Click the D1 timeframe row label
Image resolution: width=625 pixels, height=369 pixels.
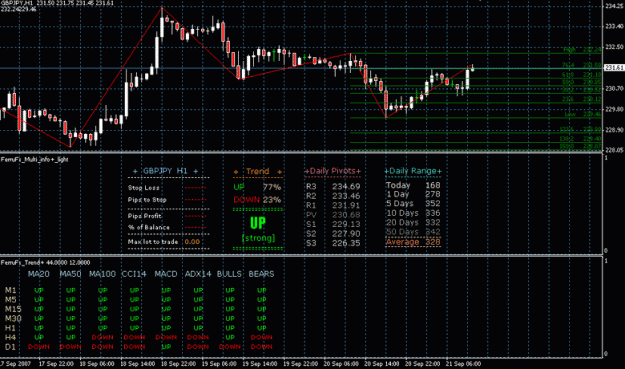click(10, 347)
